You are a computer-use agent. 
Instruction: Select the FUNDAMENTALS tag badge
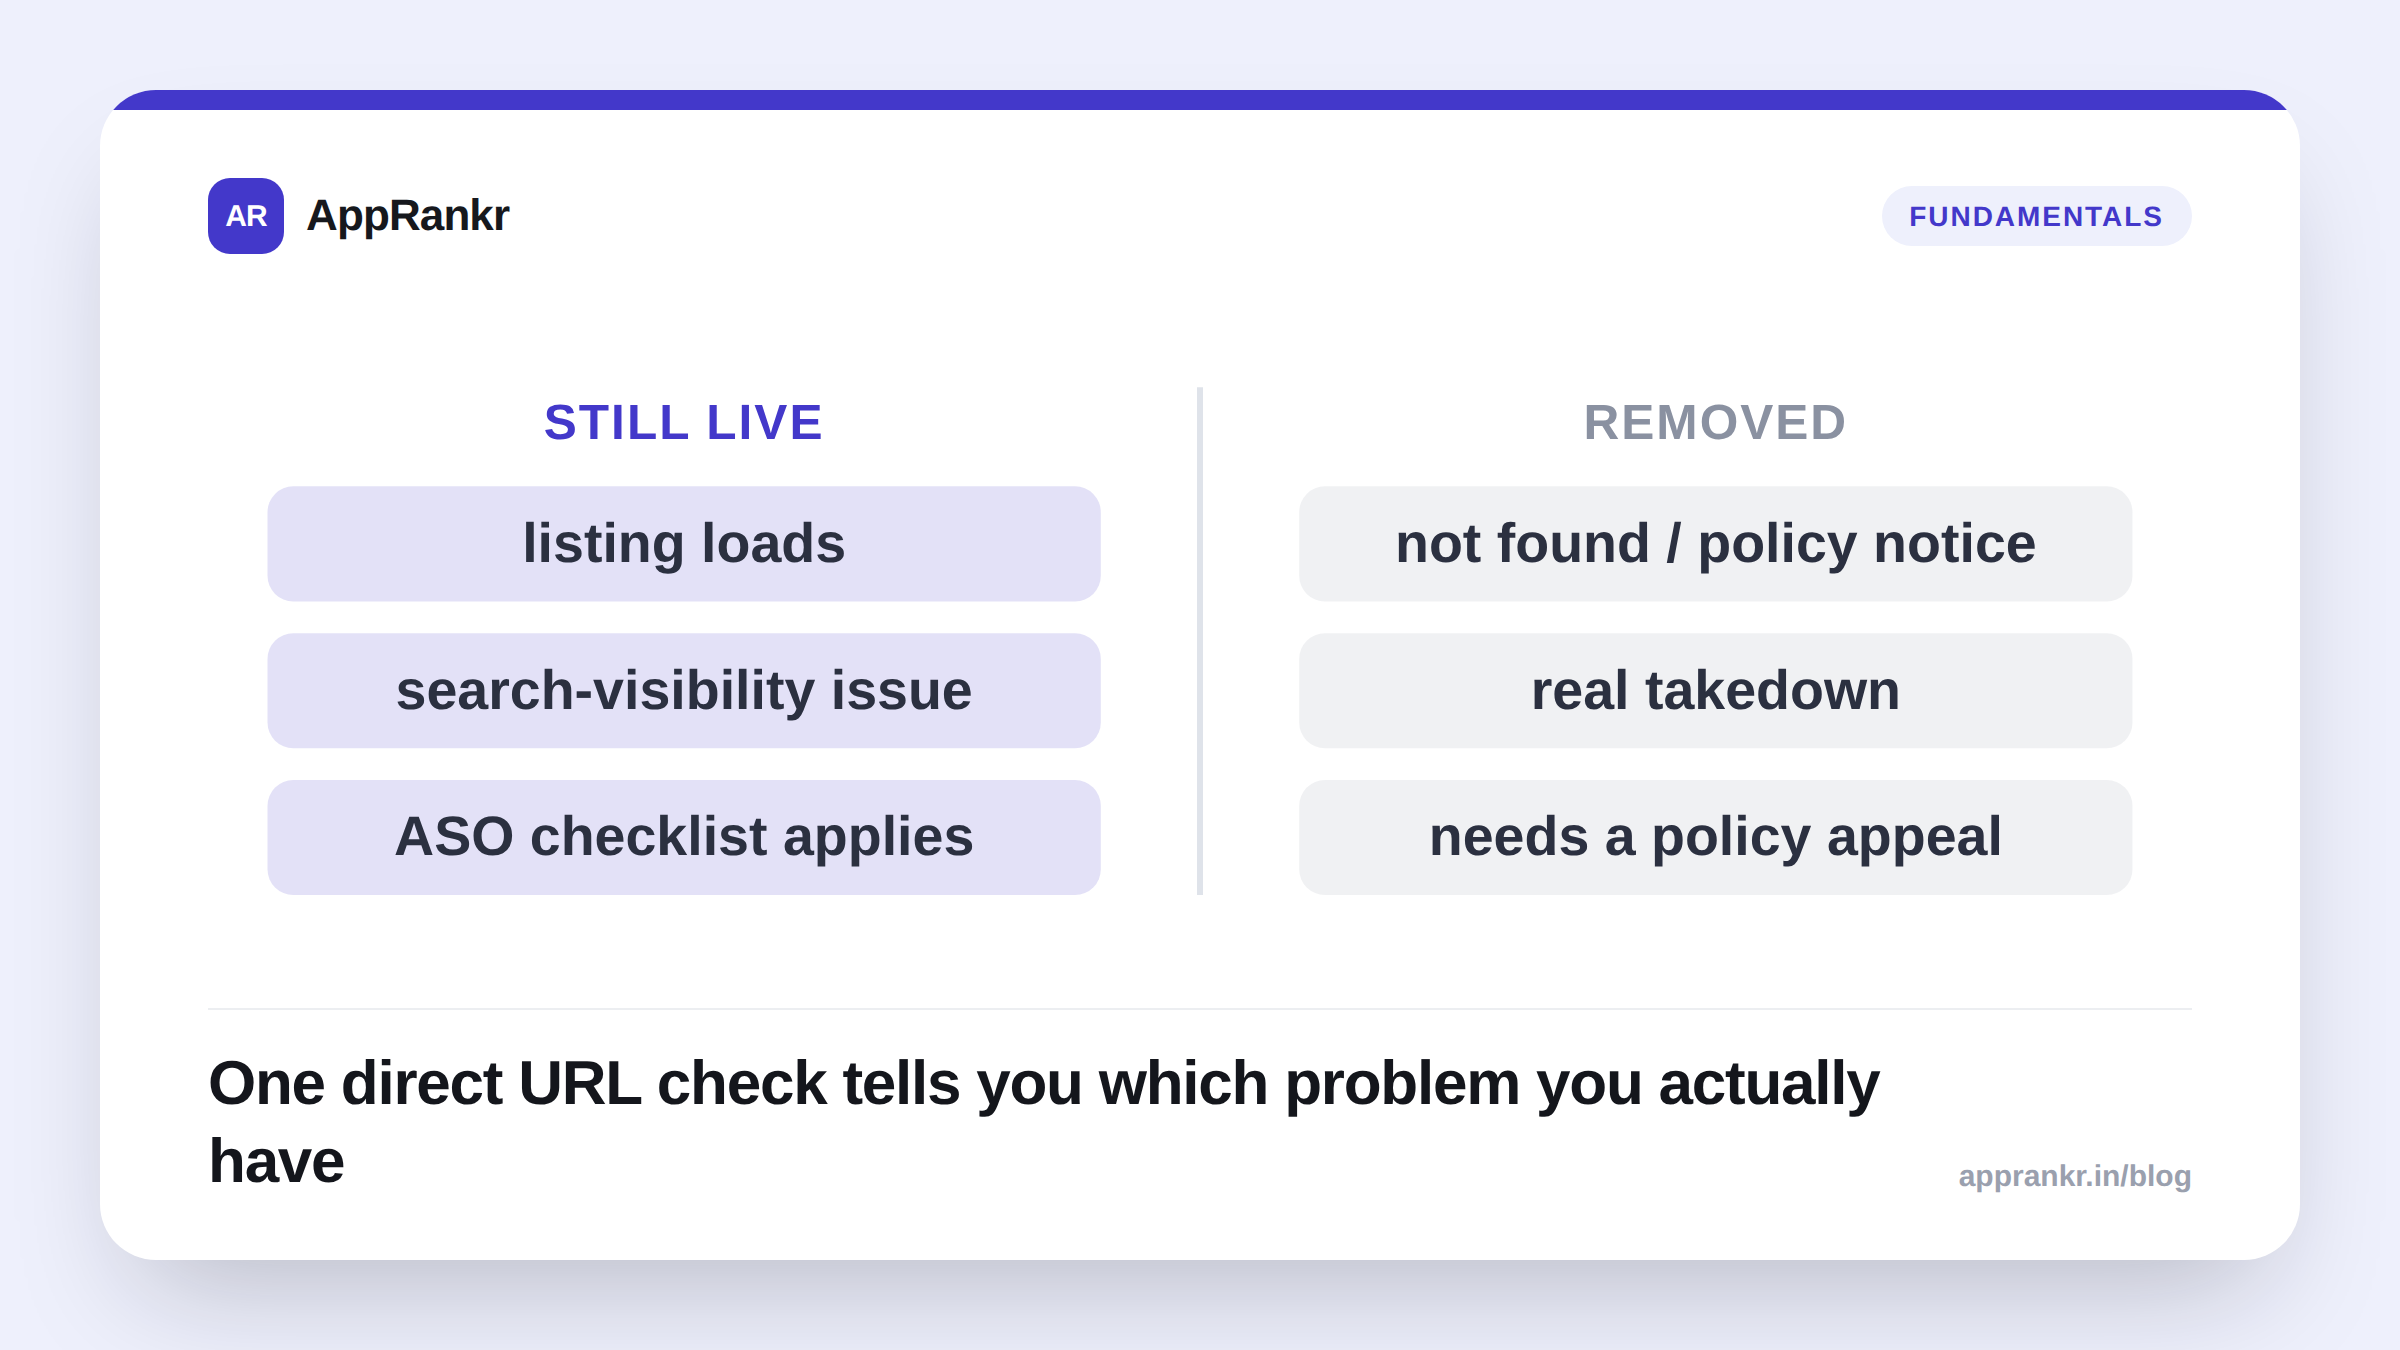click(x=2036, y=216)
